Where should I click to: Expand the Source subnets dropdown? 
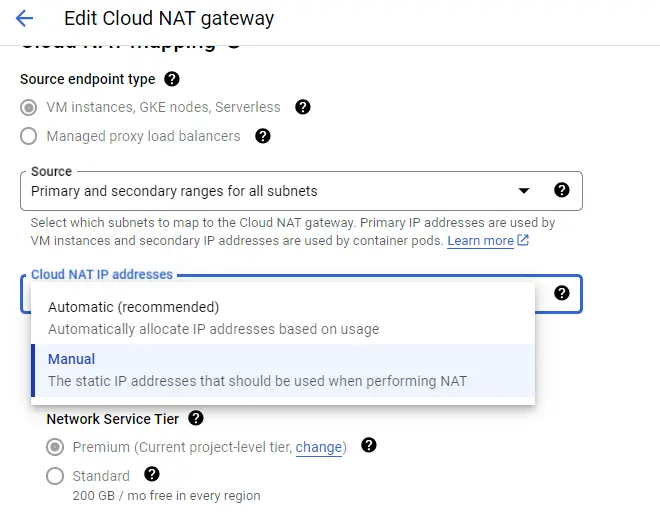(x=270, y=191)
